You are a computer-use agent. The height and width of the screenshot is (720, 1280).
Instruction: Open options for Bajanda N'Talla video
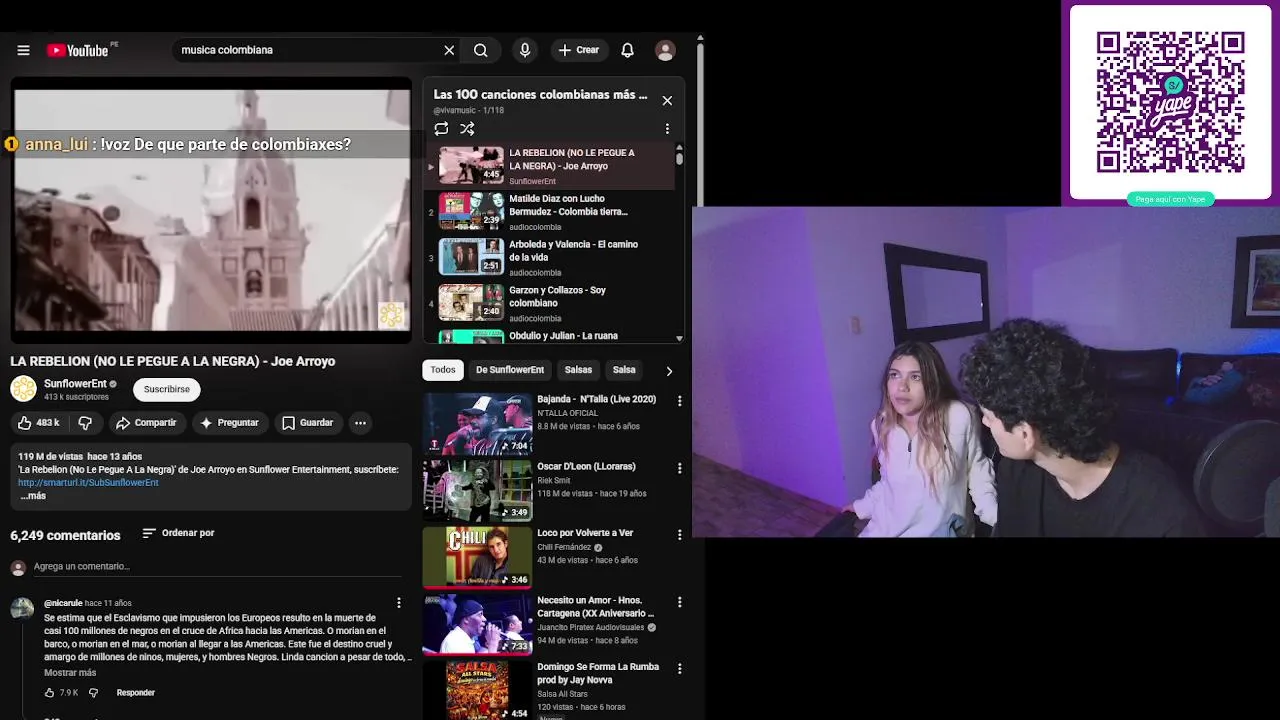679,401
